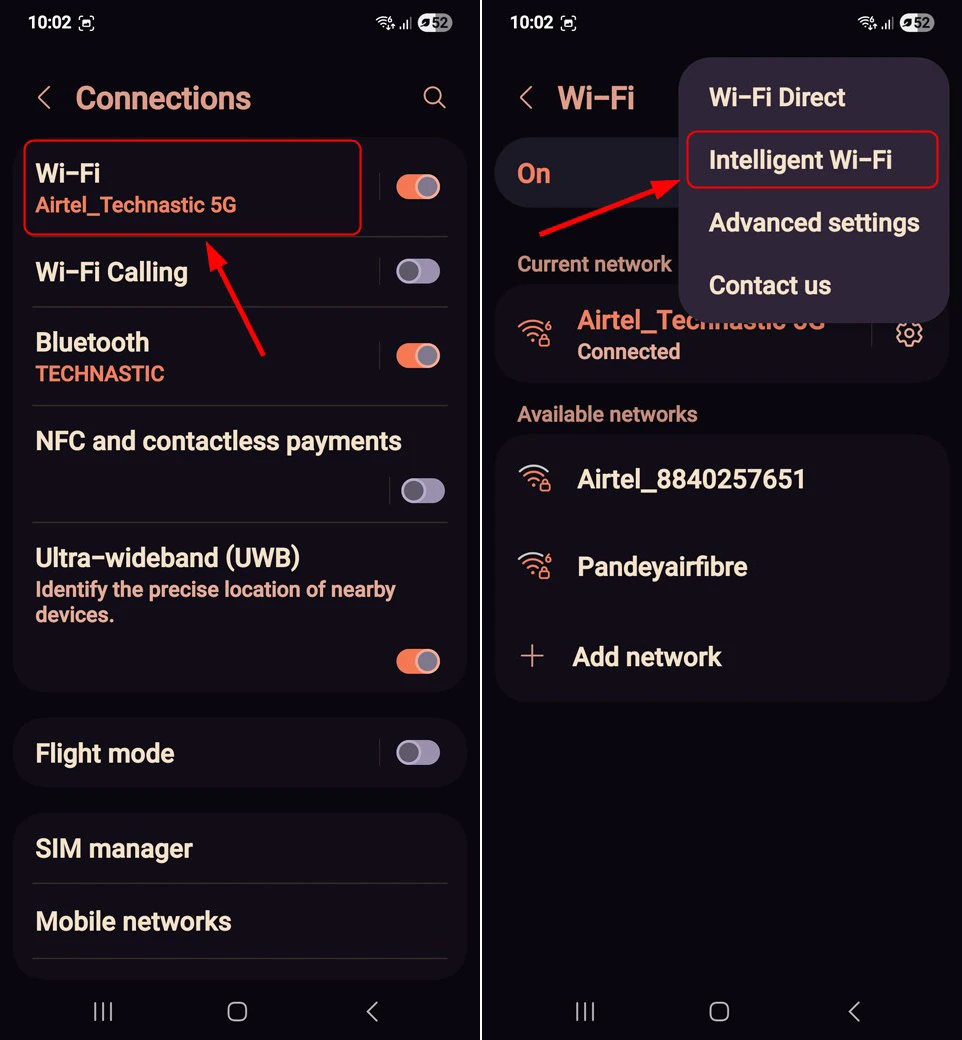962x1040 pixels.
Task: Enable the Wi-Fi Calling switch
Action: point(418,271)
